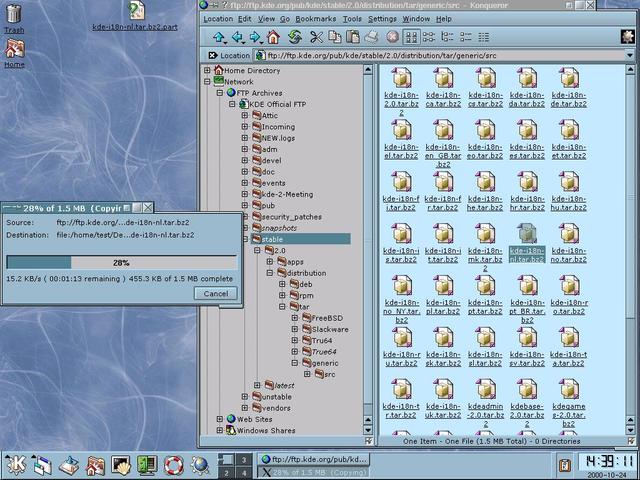Expand the Web Sites tree node
640x480 pixels.
(220, 419)
